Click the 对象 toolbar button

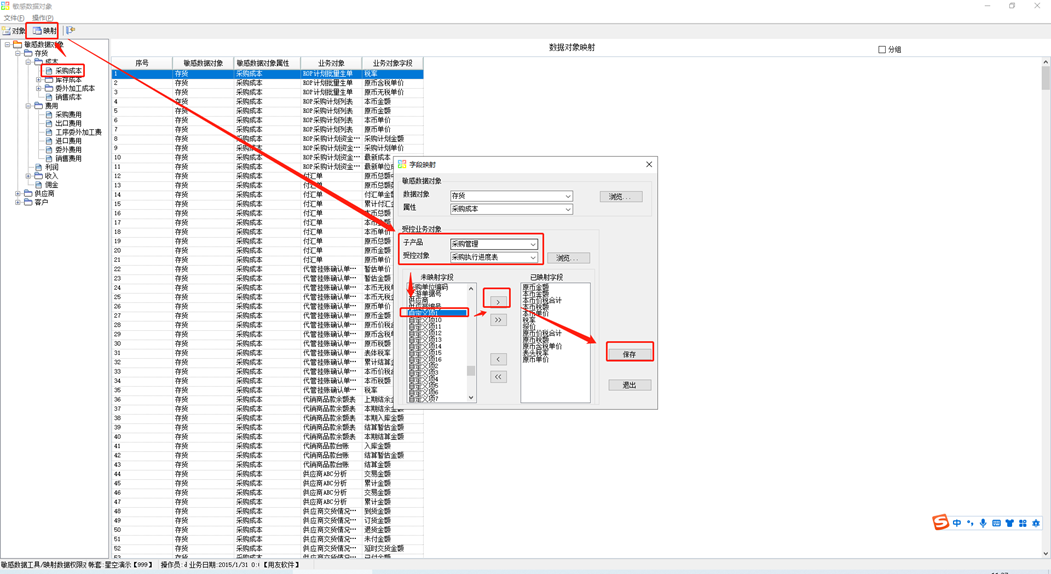pyautogui.click(x=13, y=31)
